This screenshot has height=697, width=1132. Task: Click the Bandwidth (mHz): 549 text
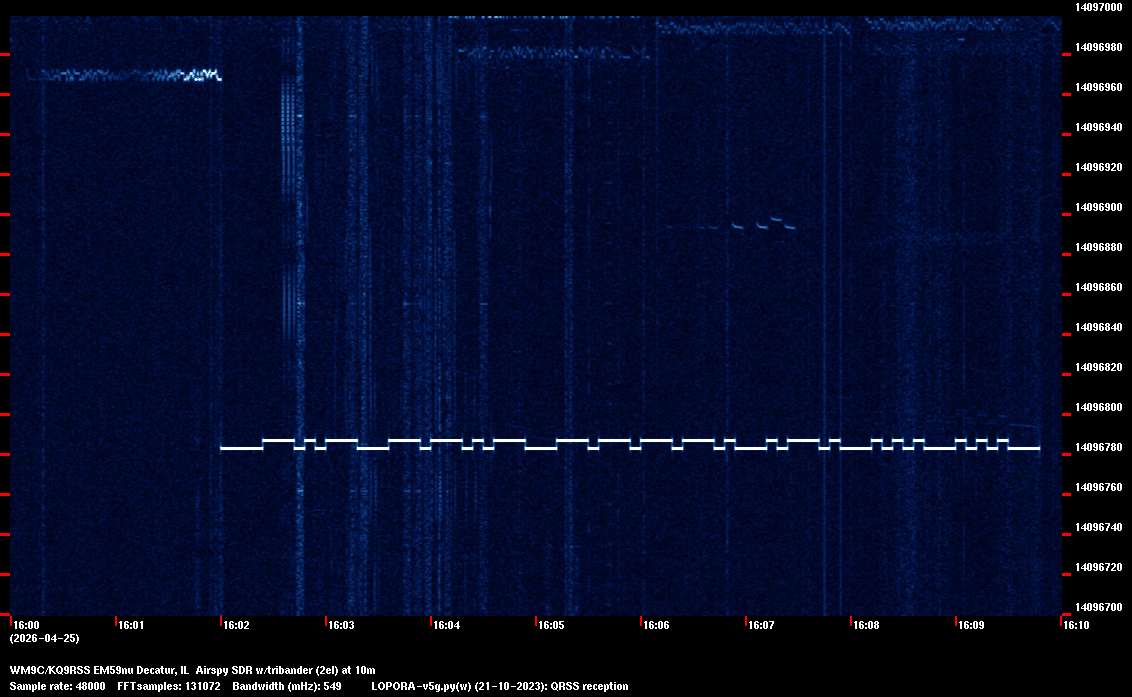(287, 686)
